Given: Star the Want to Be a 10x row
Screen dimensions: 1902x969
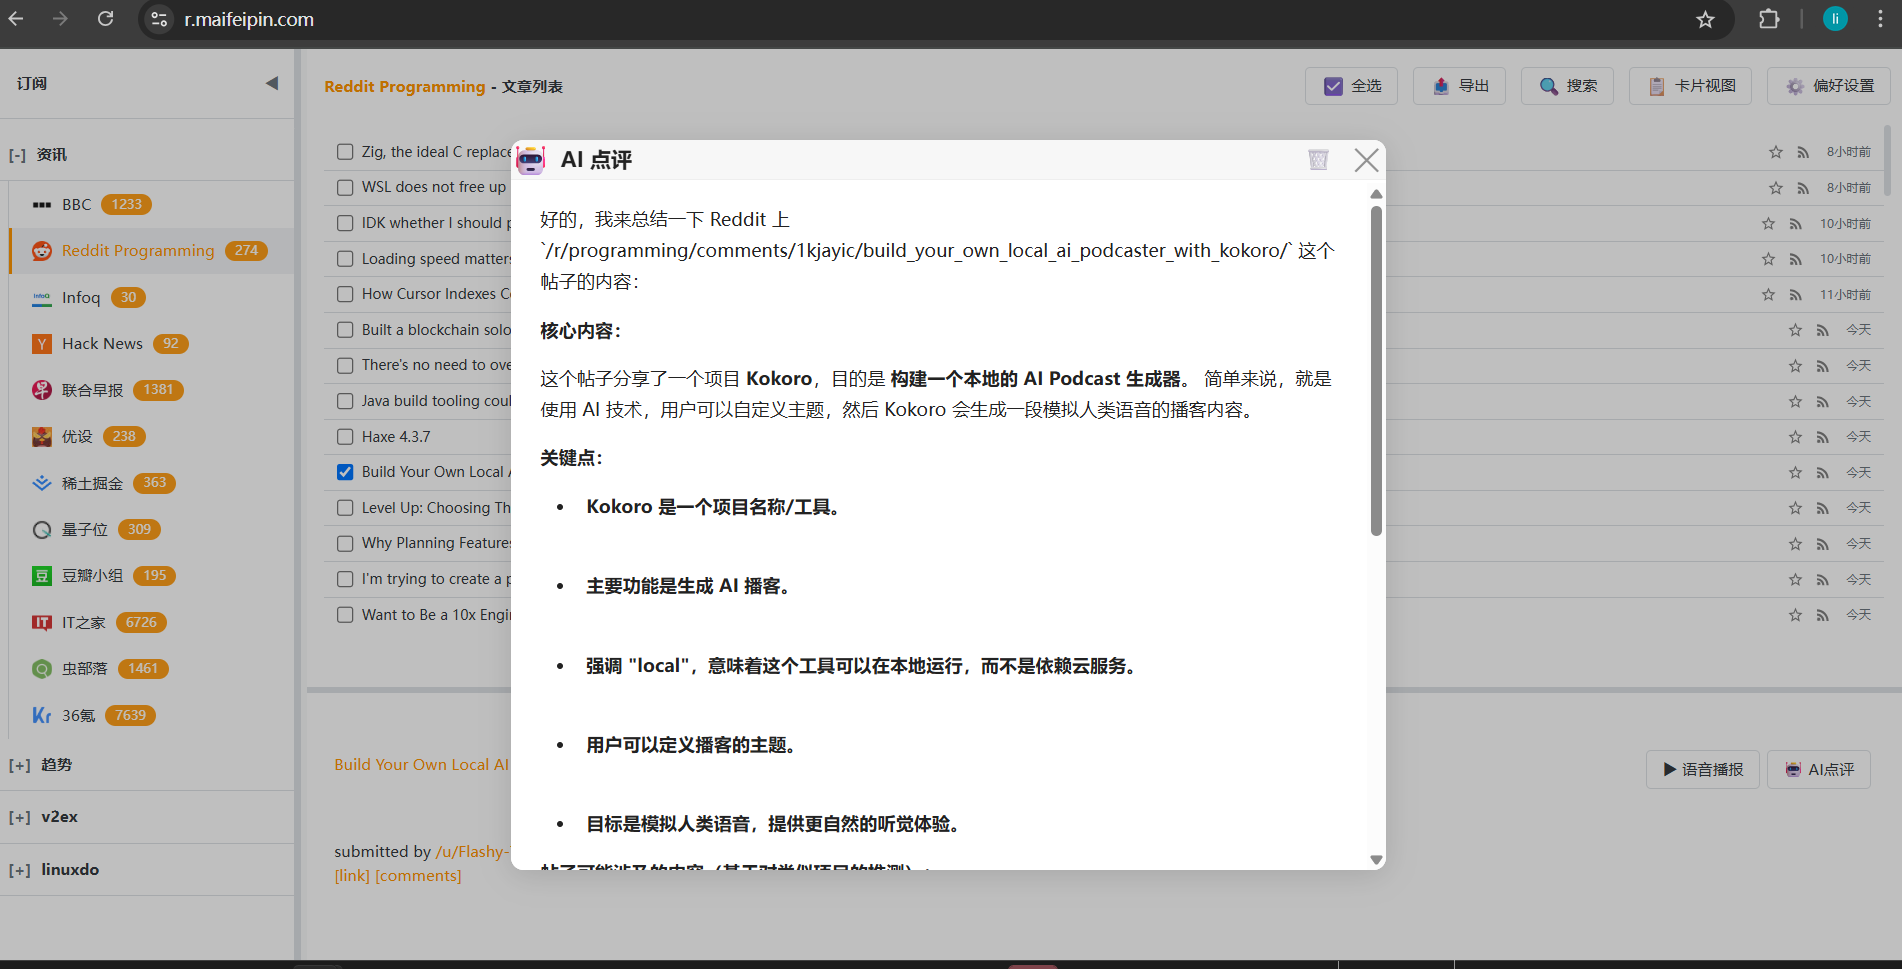Looking at the screenshot, I should click(1795, 615).
